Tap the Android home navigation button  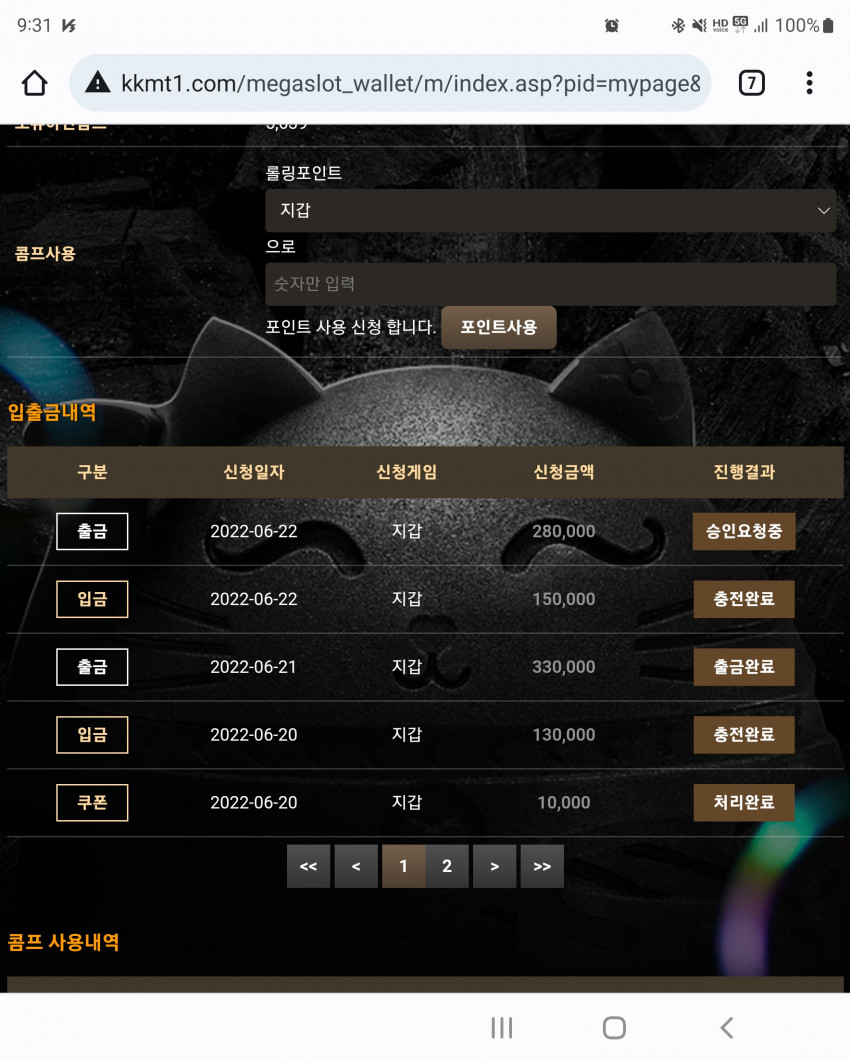tap(614, 1027)
